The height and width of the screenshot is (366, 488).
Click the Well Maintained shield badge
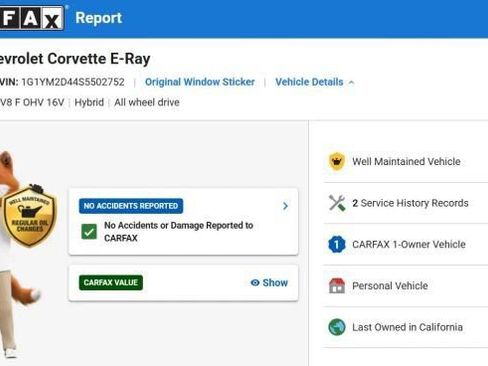pos(30,216)
